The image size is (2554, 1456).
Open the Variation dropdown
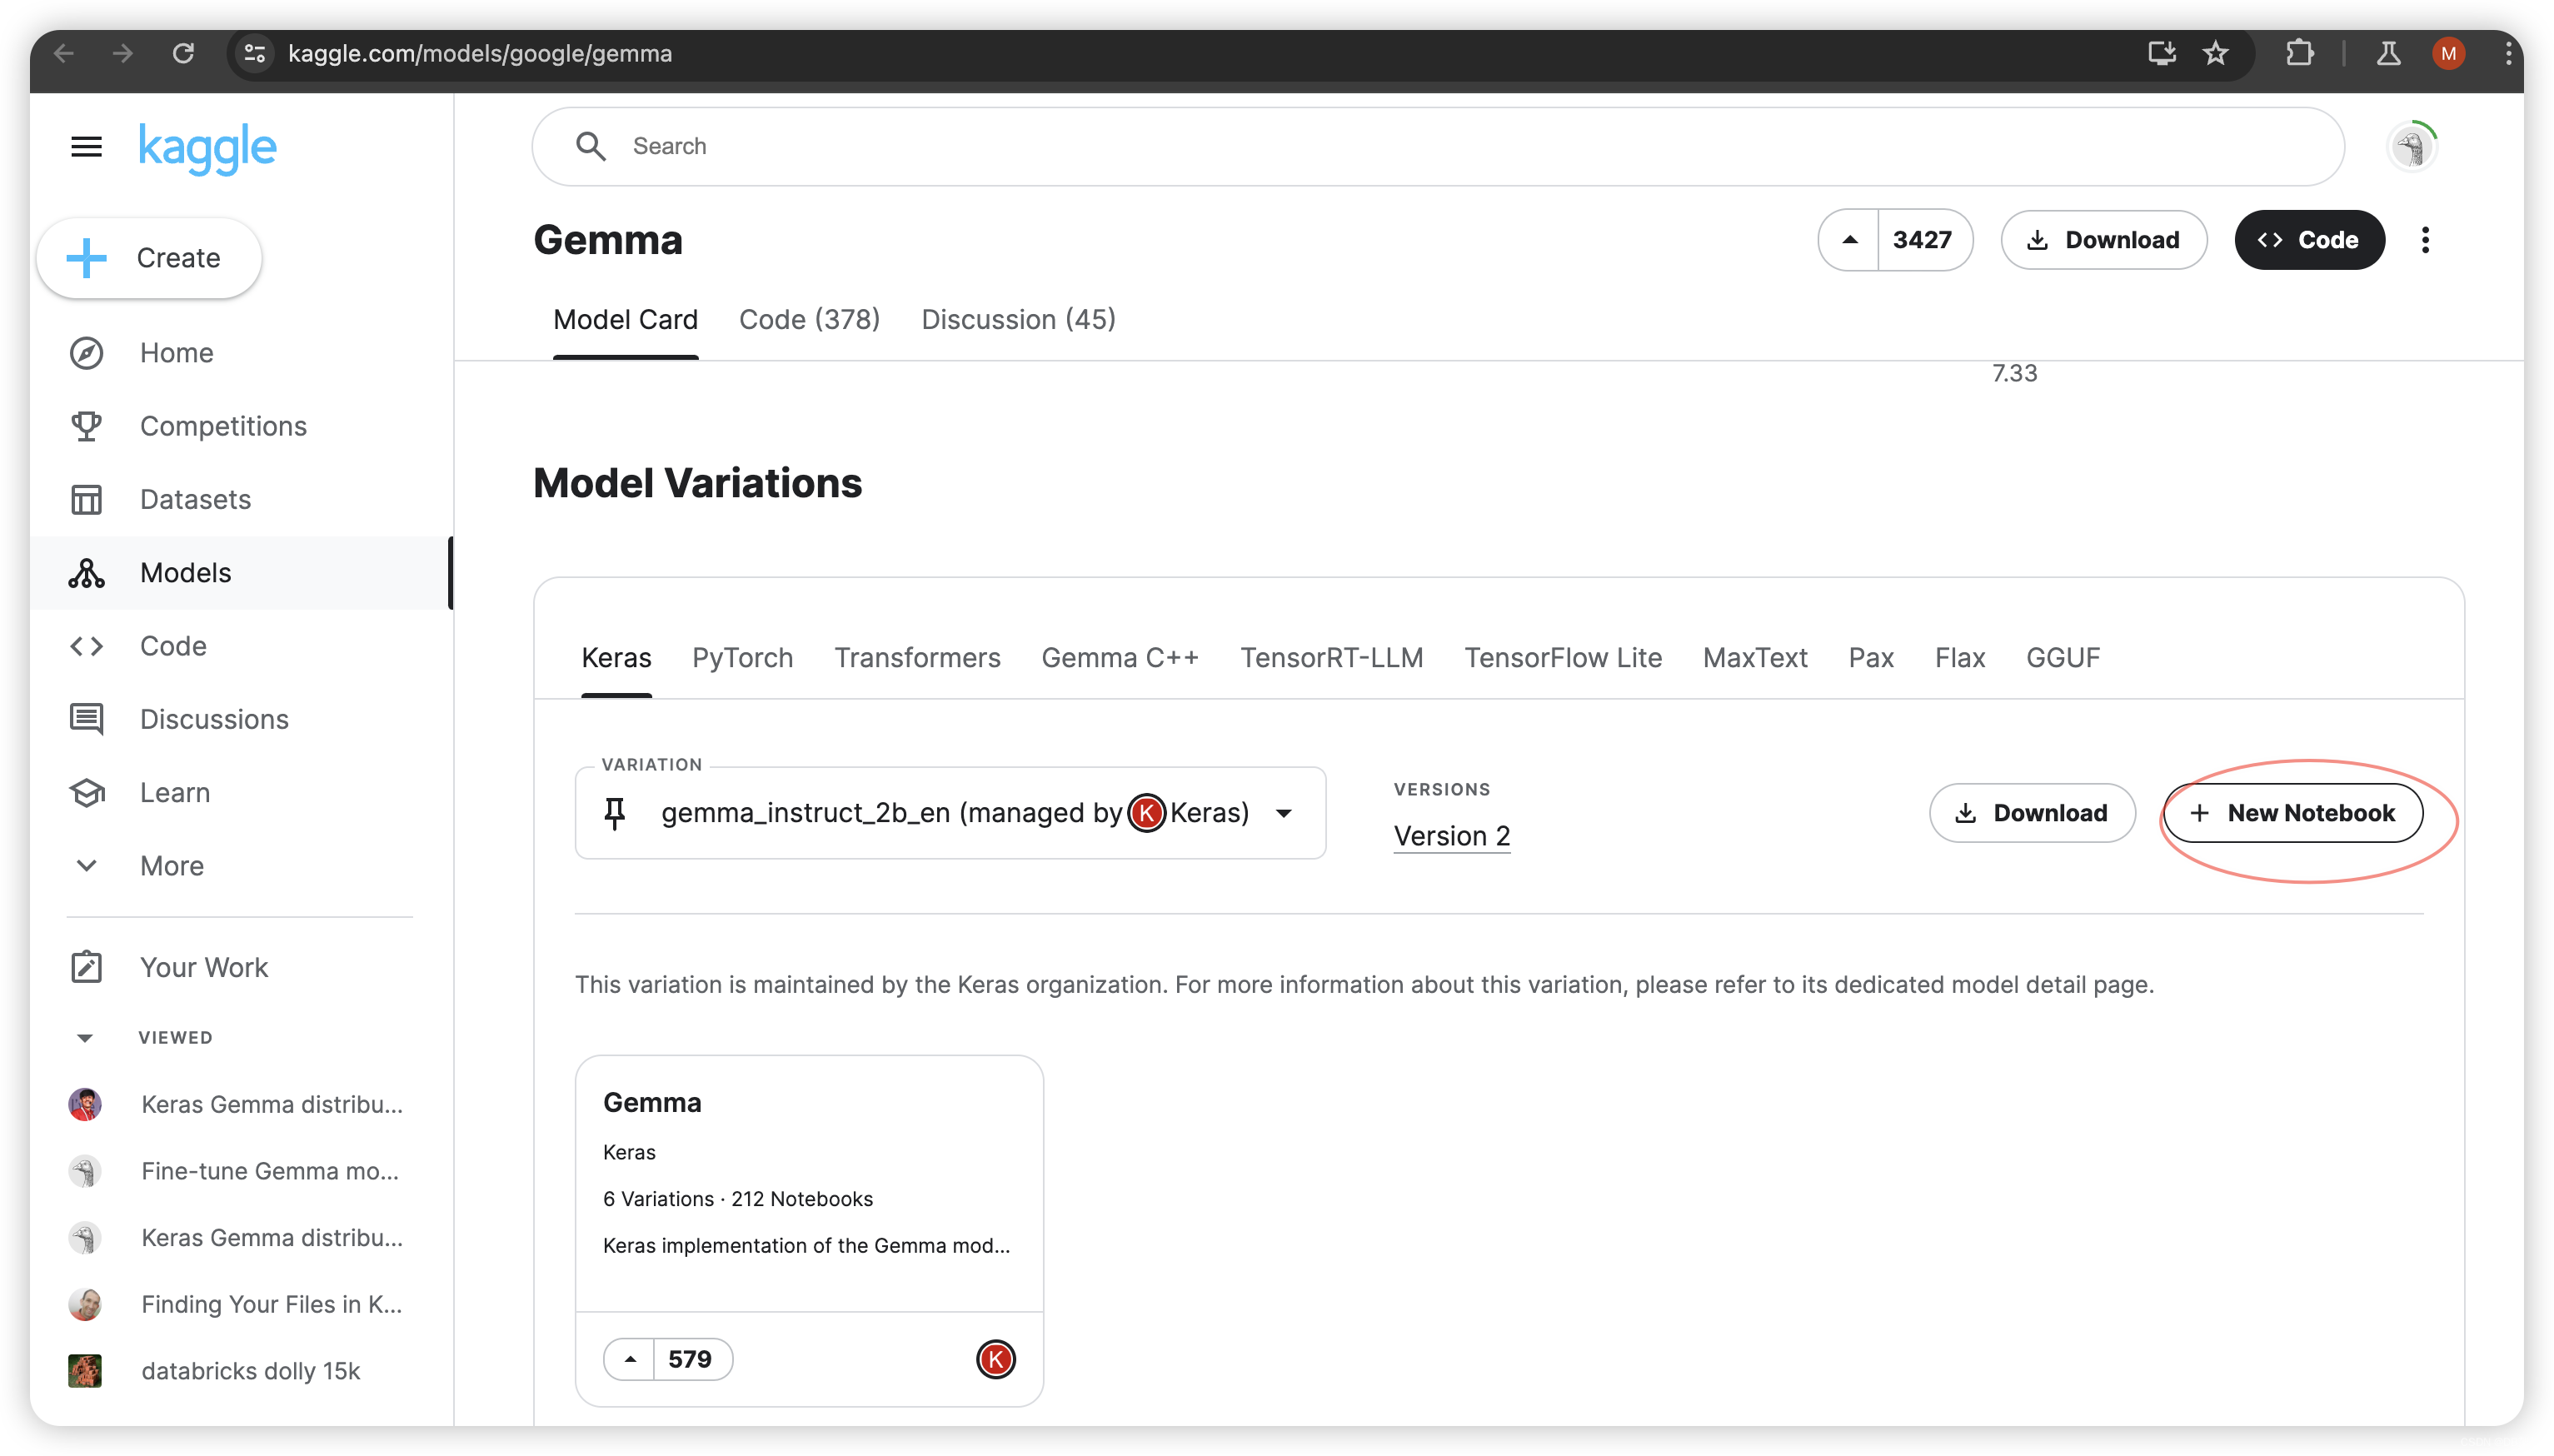(x=1284, y=813)
